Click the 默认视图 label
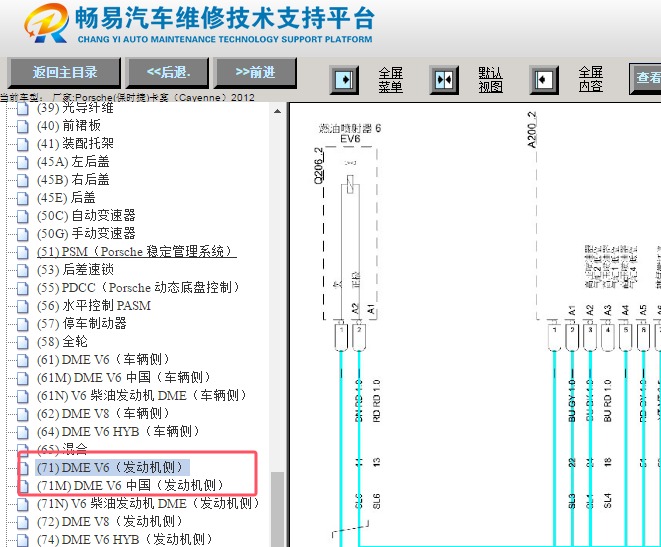The image size is (661, 547). pos(490,80)
